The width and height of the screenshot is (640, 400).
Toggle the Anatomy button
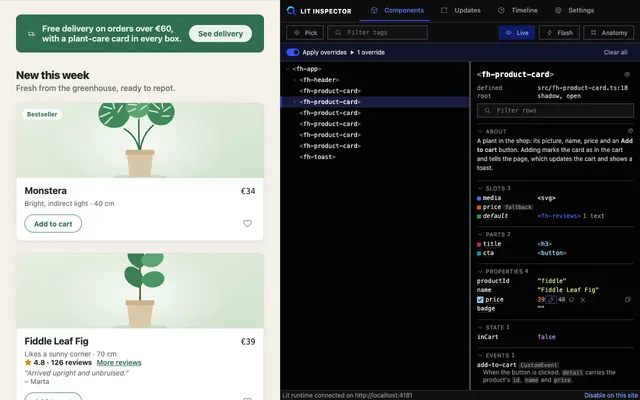[609, 33]
